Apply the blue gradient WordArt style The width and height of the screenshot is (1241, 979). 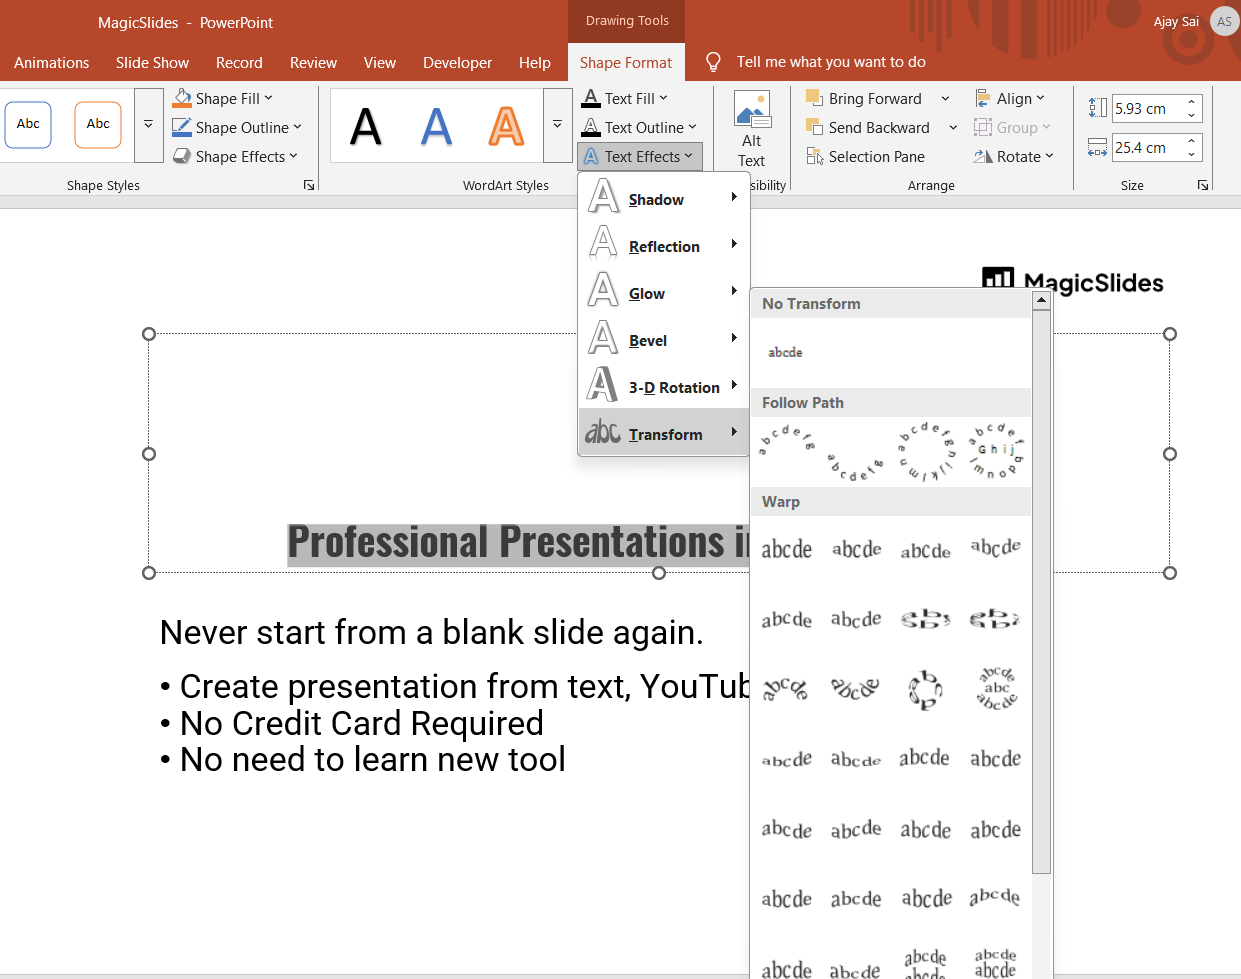click(436, 126)
